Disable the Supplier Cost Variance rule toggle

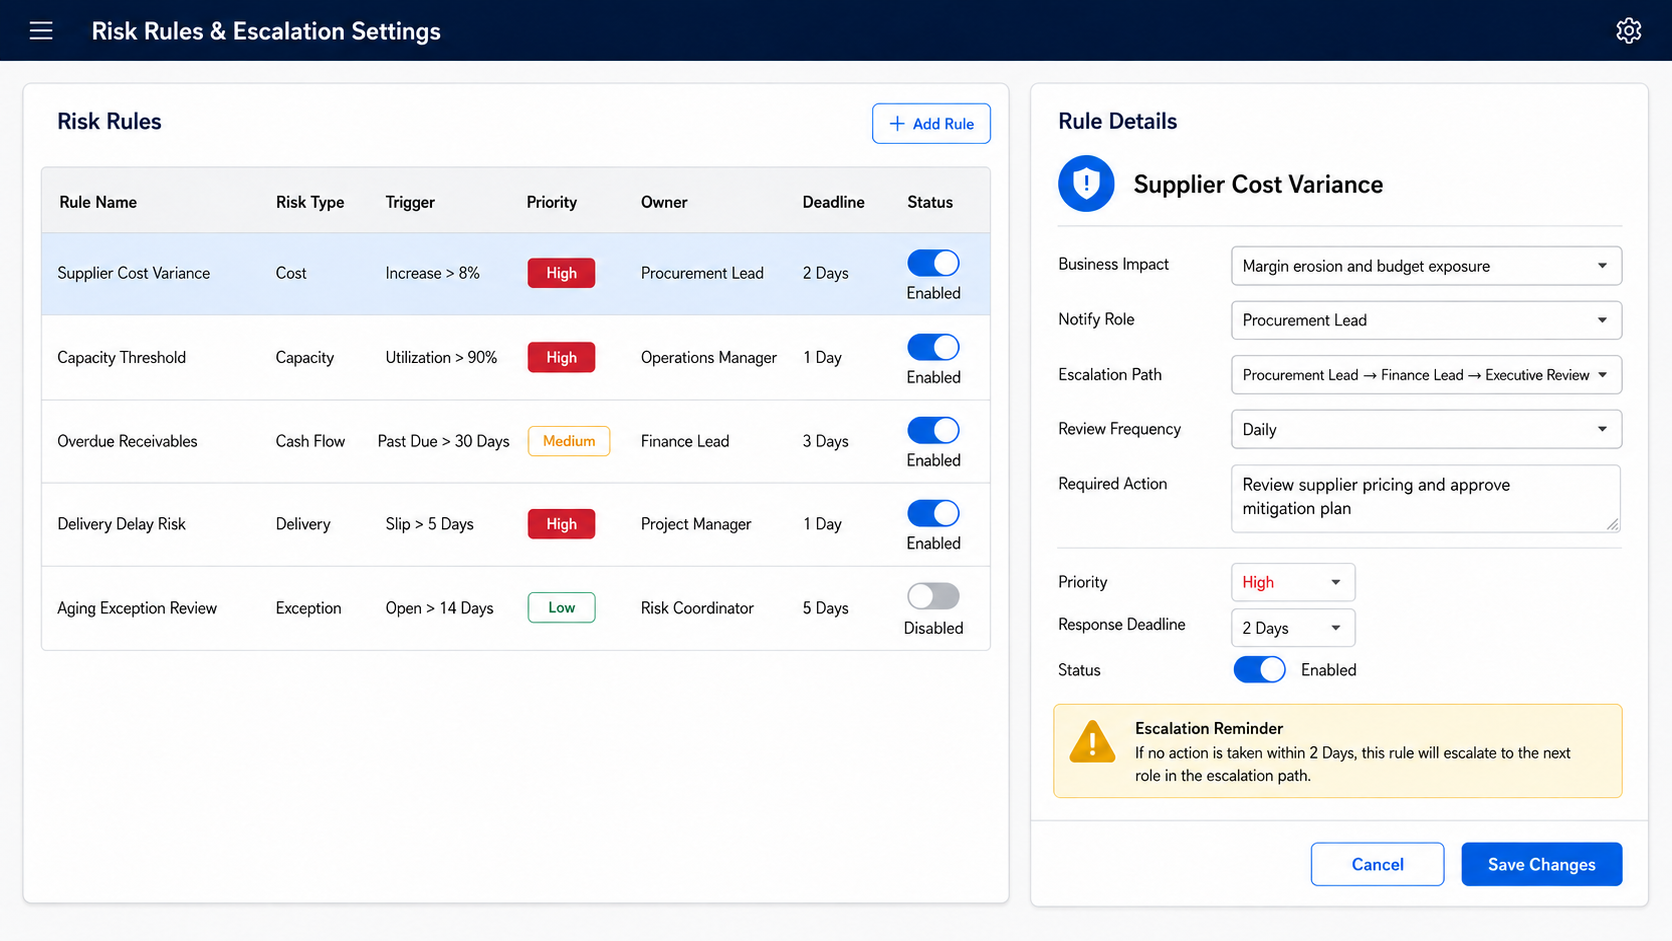[933, 263]
